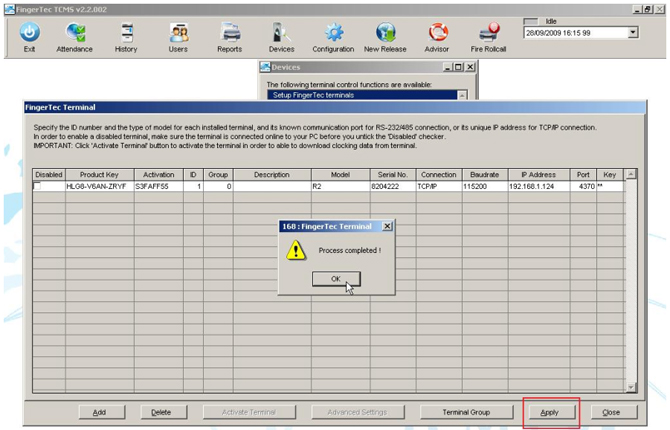This screenshot has height=430, width=670.
Task: Untick the Disabled checkbox for terminal 1
Action: click(x=38, y=186)
